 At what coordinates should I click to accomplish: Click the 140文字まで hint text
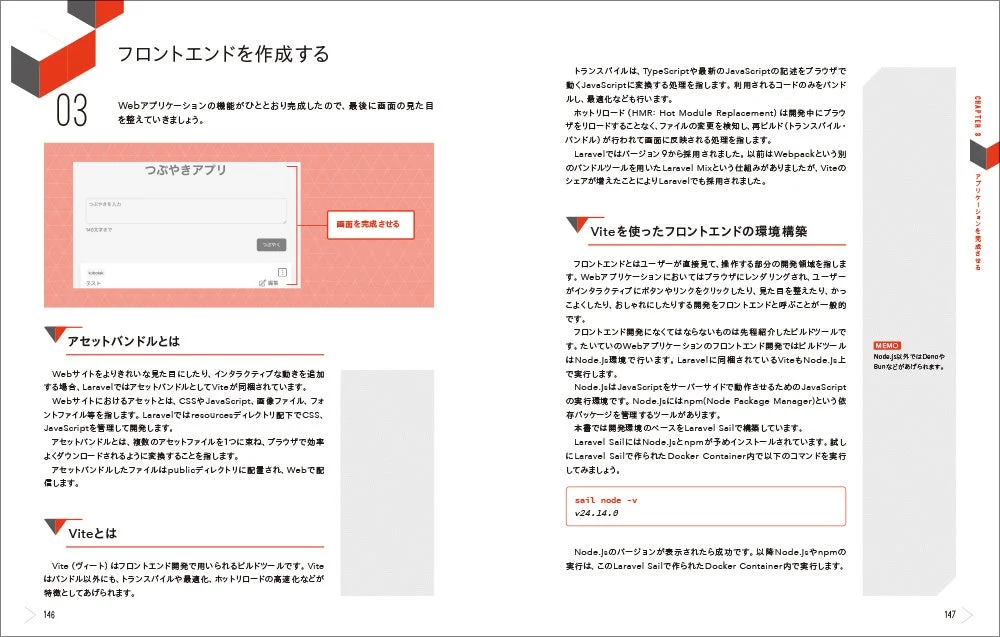99,230
